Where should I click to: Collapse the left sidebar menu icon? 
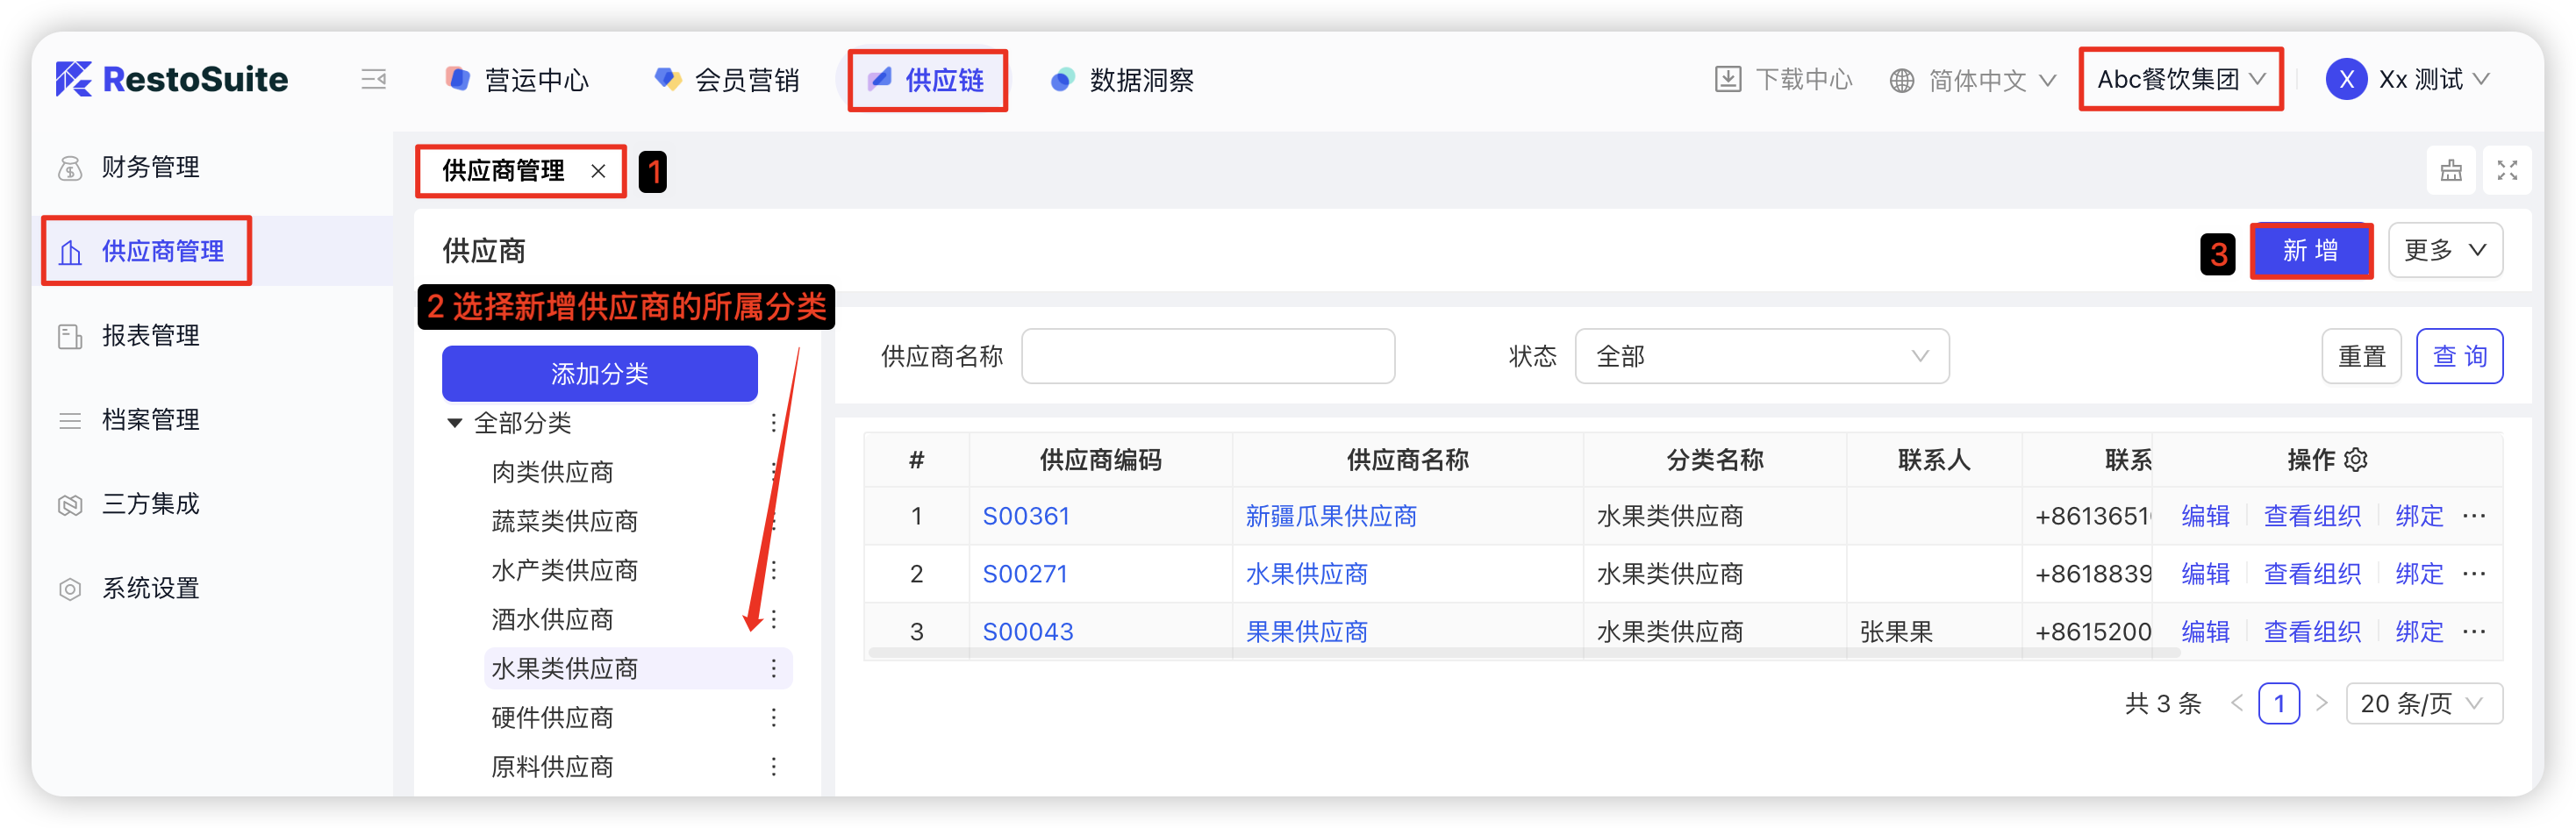pyautogui.click(x=373, y=80)
